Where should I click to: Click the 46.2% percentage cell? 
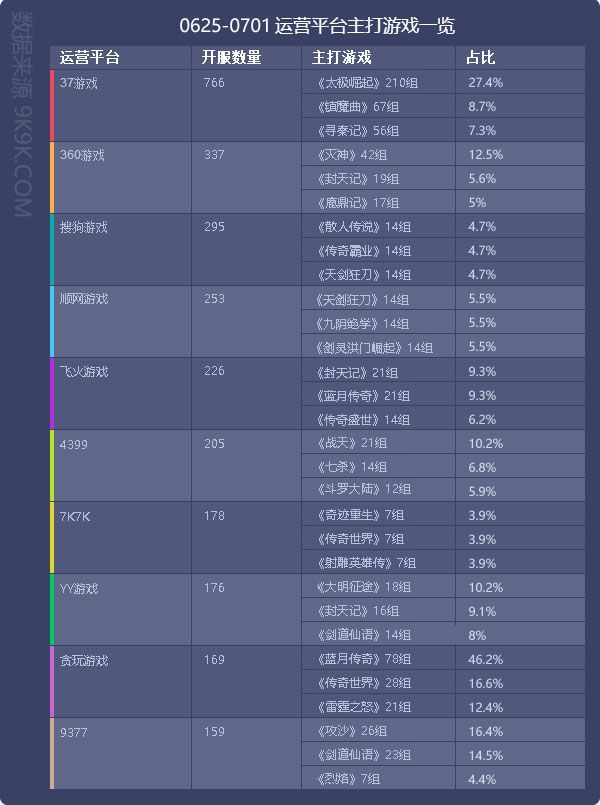tap(520, 659)
